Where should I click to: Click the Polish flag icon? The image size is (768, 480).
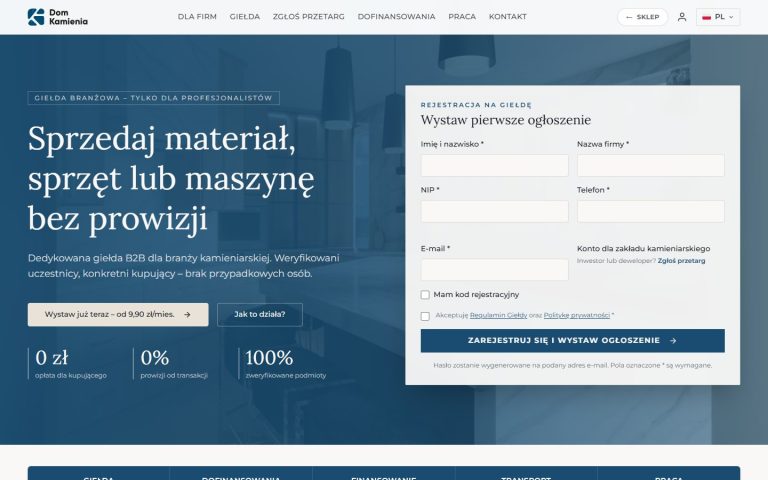(x=706, y=17)
